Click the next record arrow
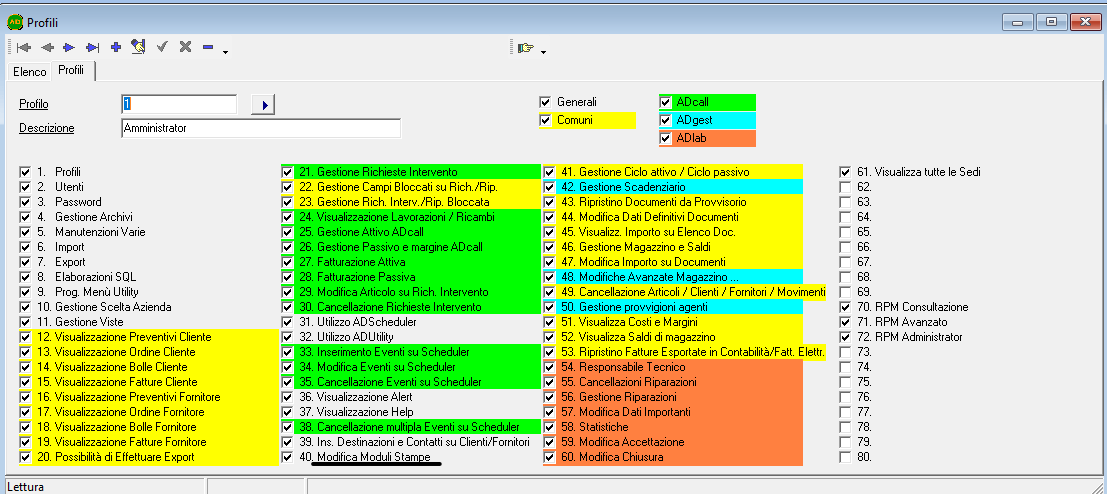 coord(69,47)
